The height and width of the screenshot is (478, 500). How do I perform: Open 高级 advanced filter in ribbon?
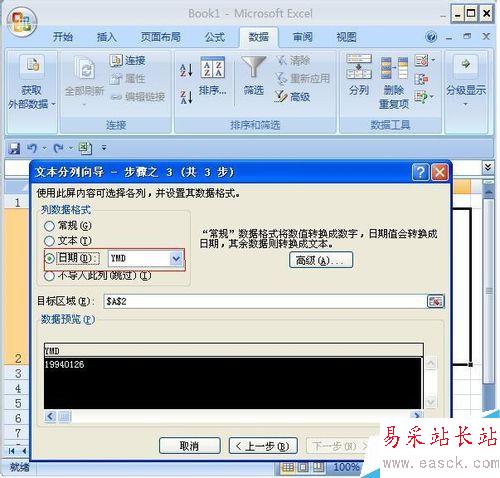tap(293, 97)
